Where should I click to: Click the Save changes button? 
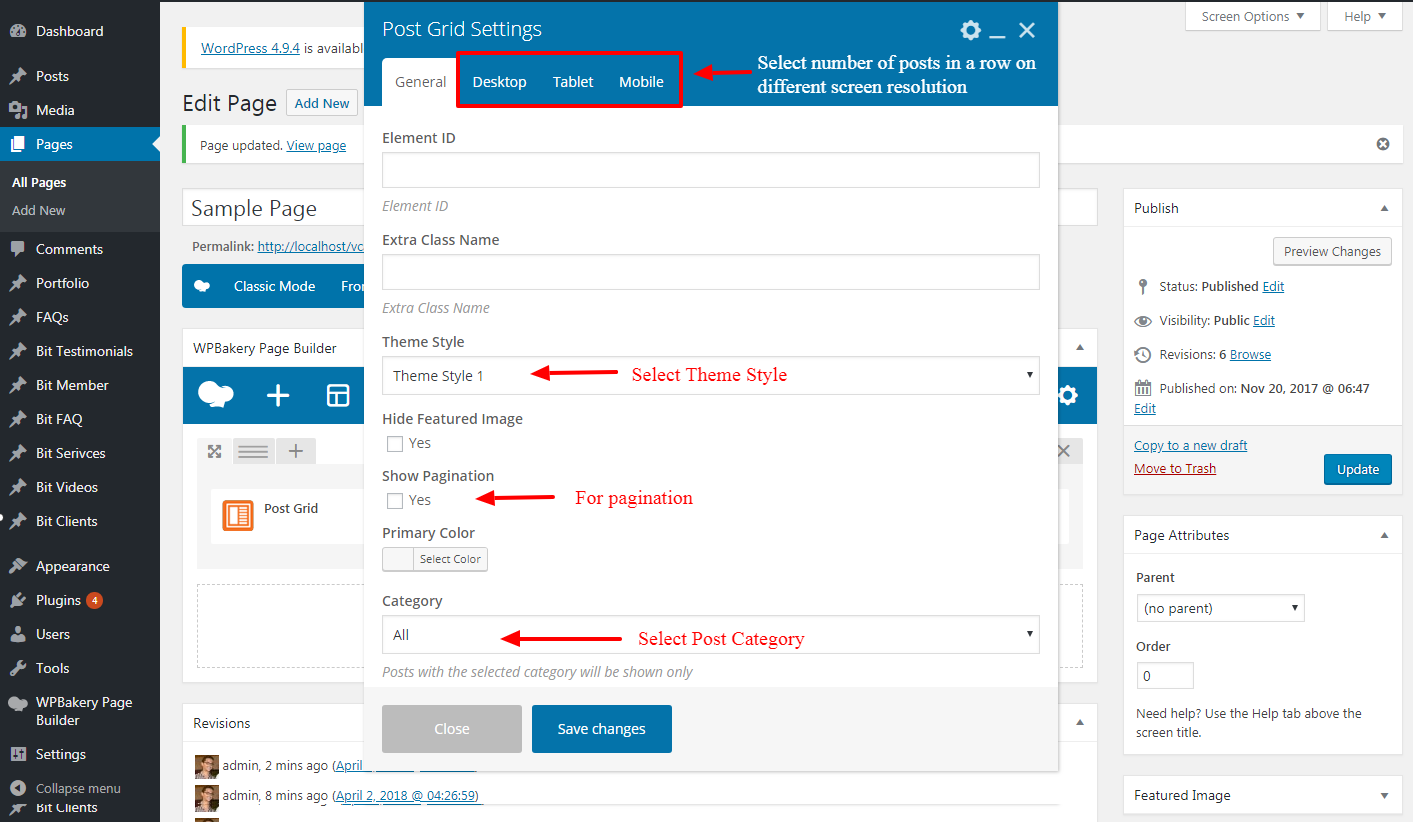[601, 729]
